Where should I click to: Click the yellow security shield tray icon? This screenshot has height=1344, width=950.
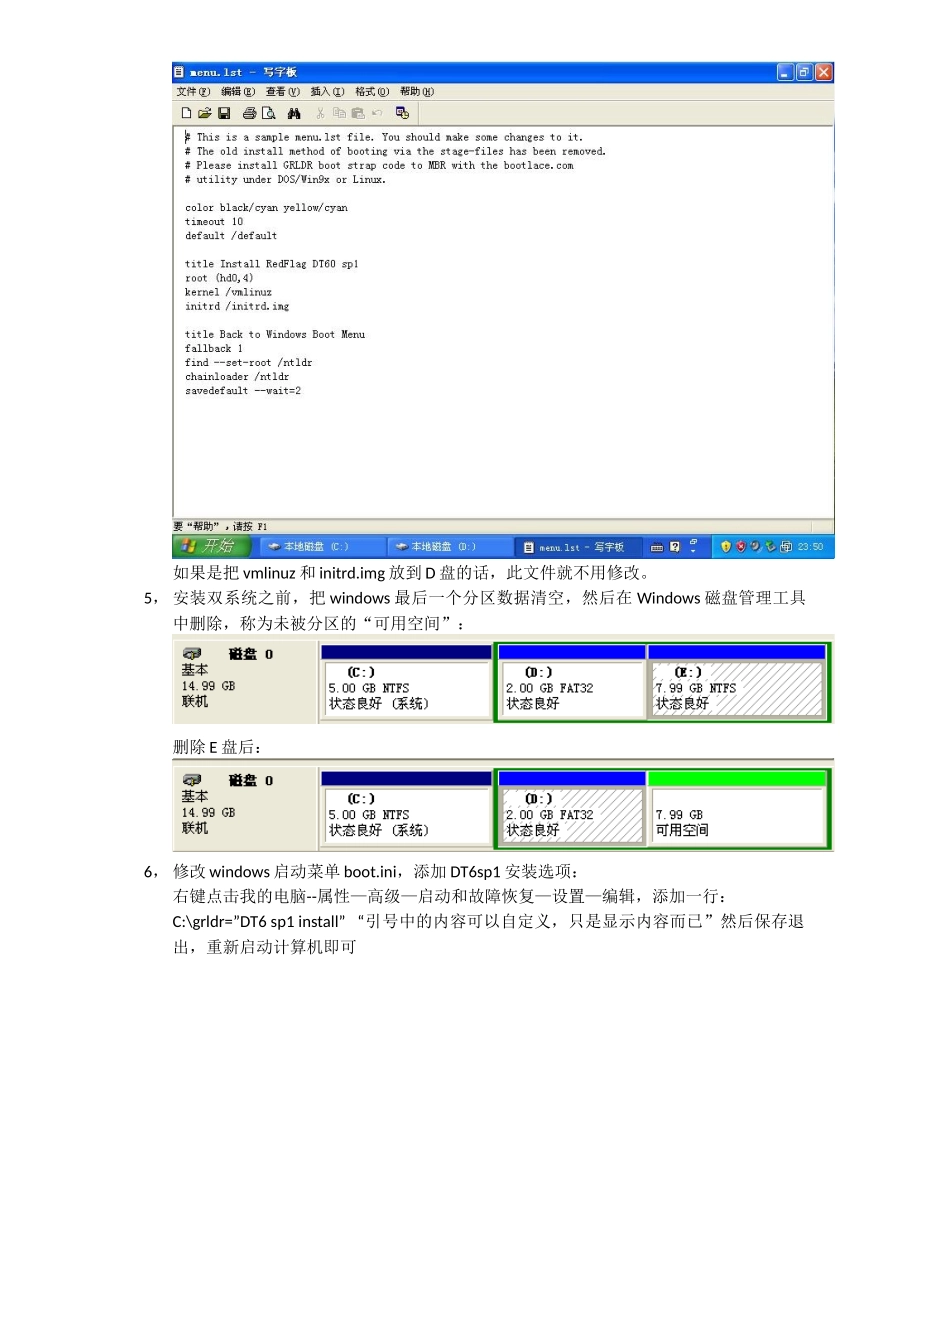[726, 547]
